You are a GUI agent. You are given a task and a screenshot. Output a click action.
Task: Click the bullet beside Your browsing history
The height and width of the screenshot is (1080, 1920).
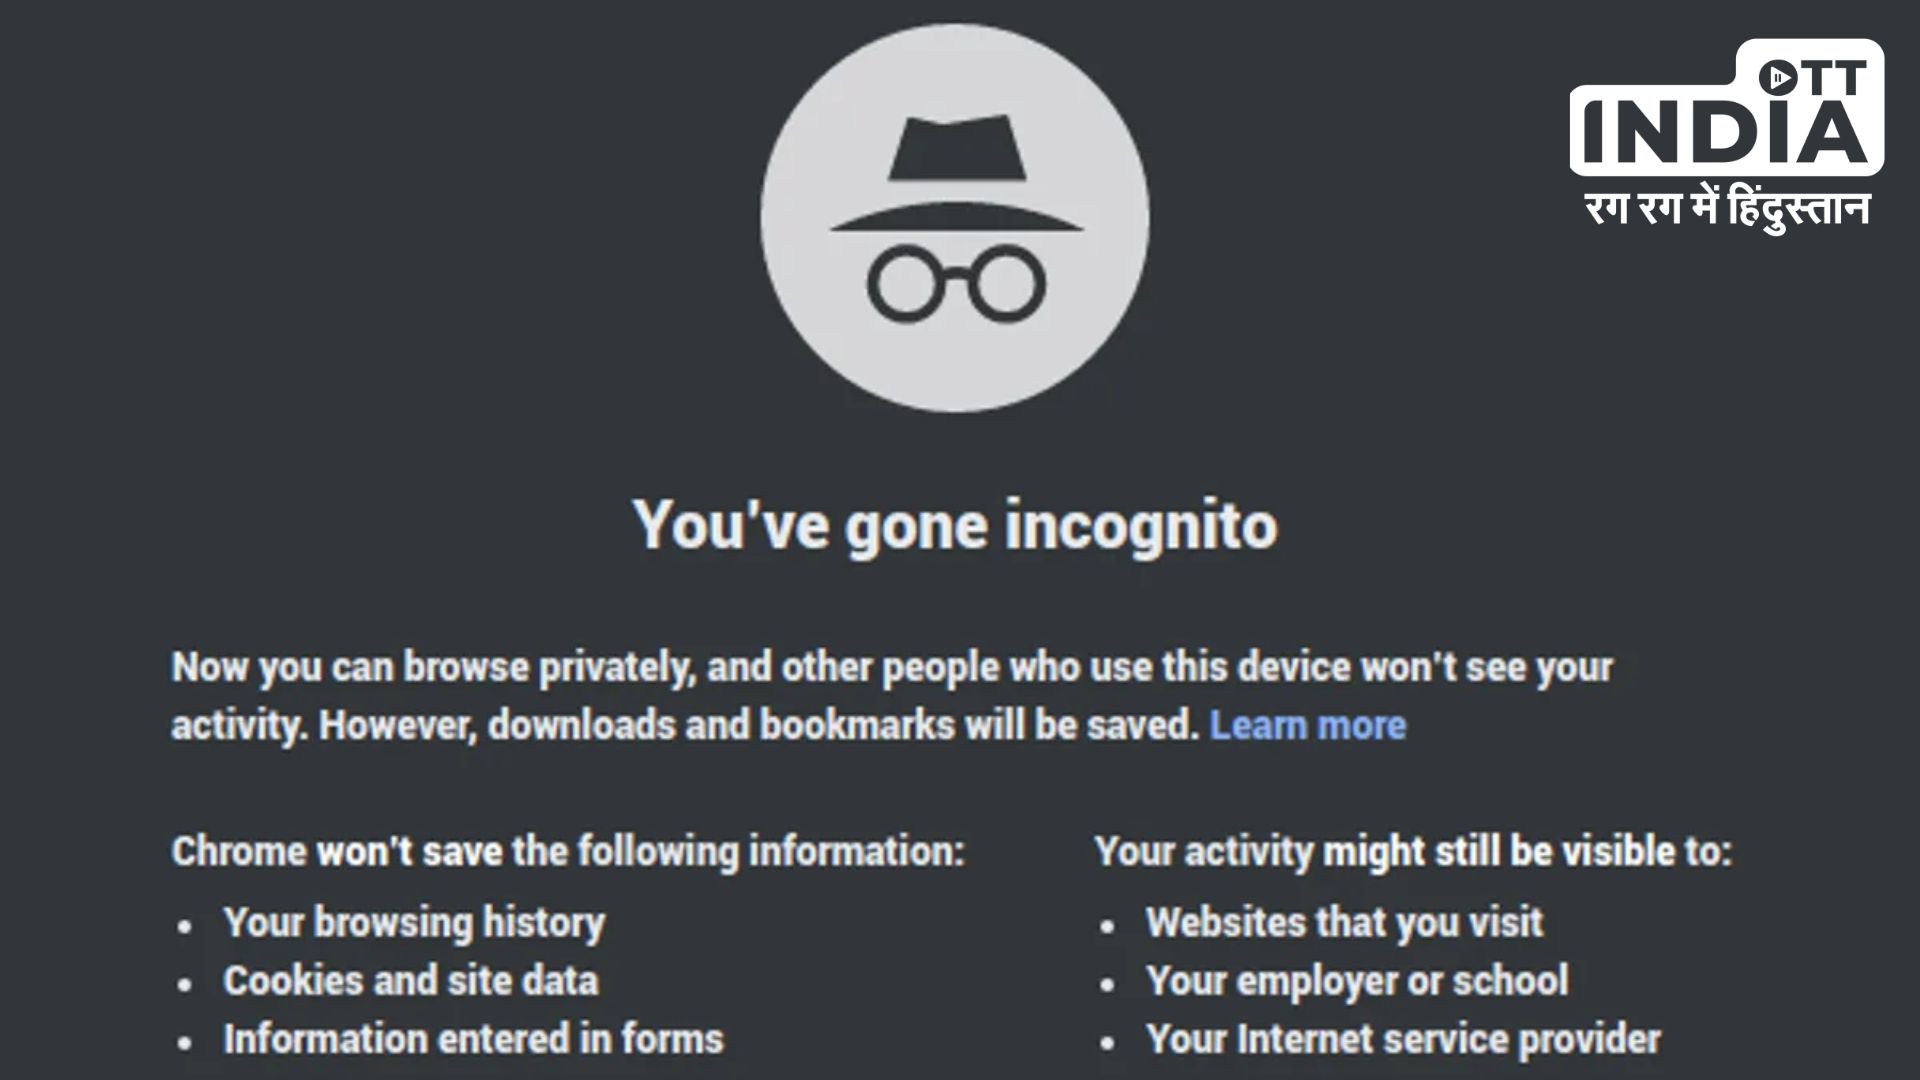click(x=185, y=926)
